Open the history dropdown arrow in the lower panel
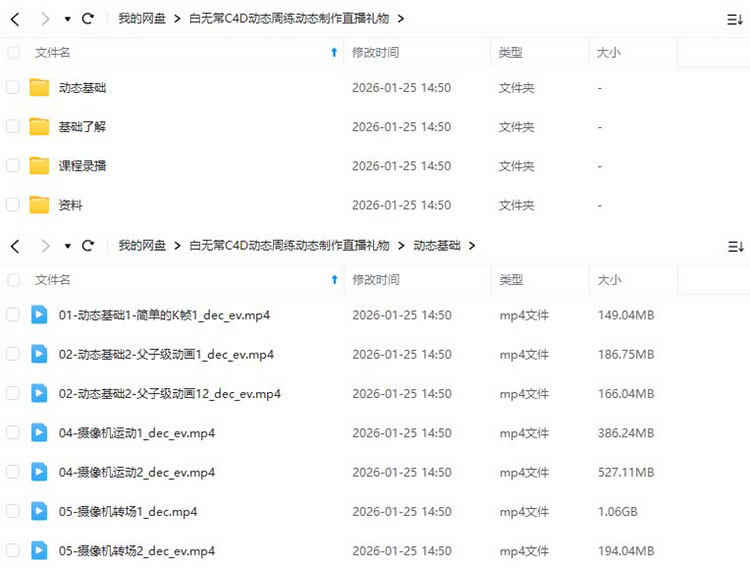 point(67,246)
